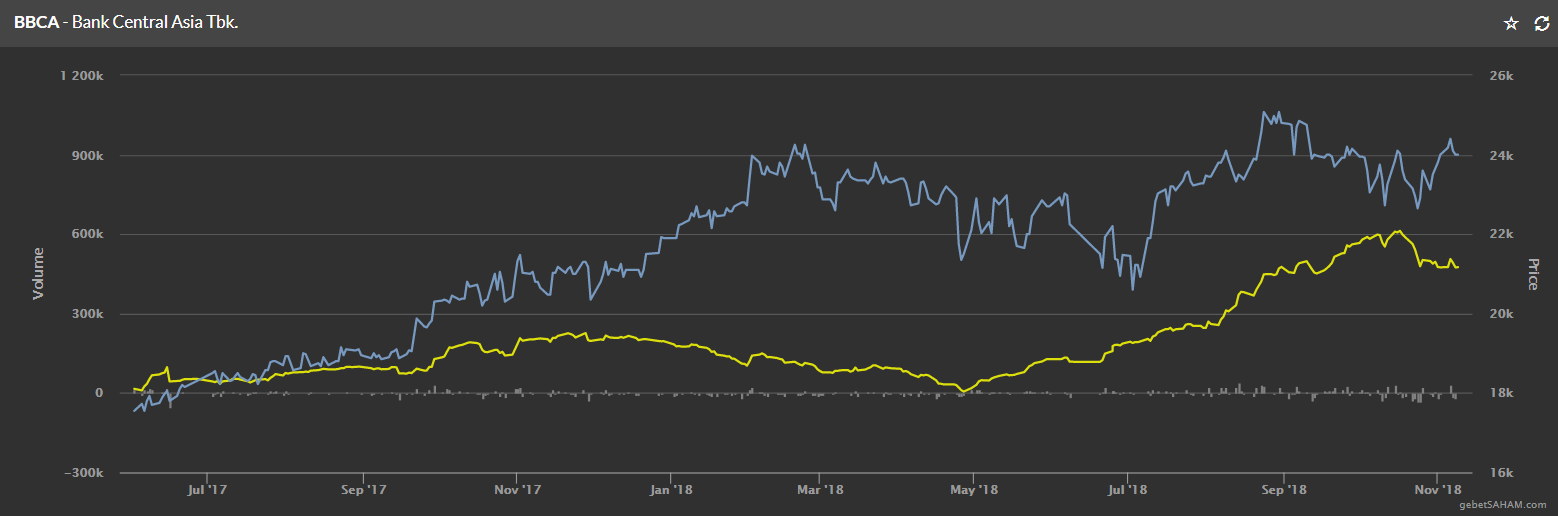
Task: Click the 22k price axis label
Action: 1503,235
